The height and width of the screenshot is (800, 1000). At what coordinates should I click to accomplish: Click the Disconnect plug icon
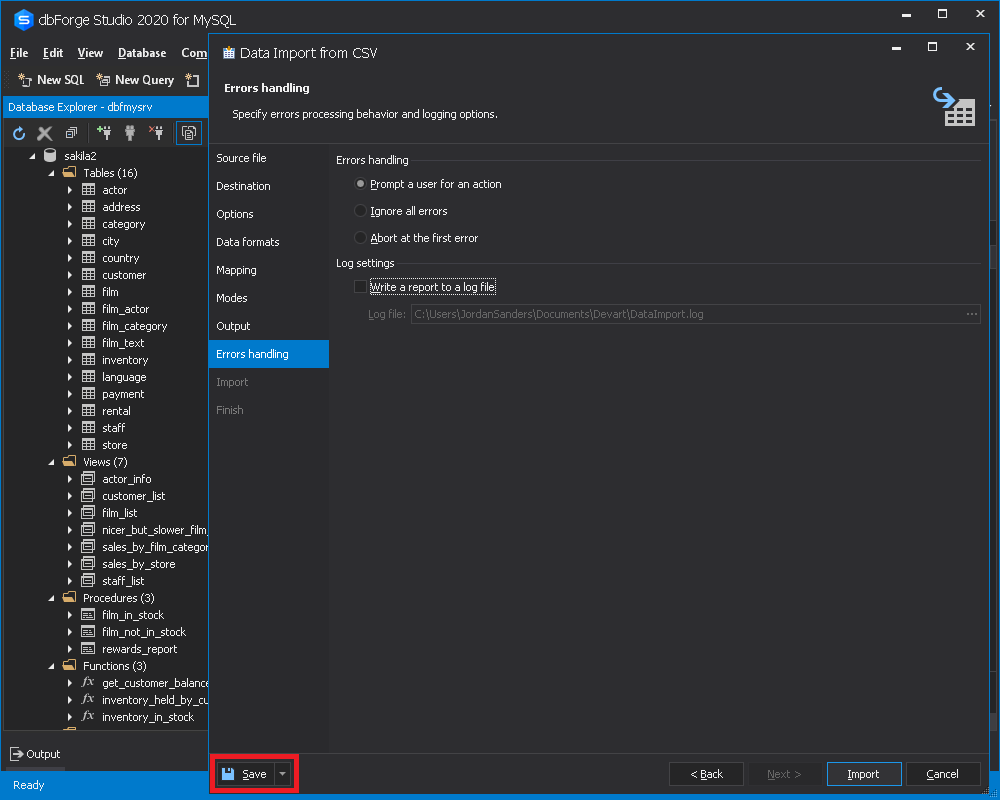point(155,132)
